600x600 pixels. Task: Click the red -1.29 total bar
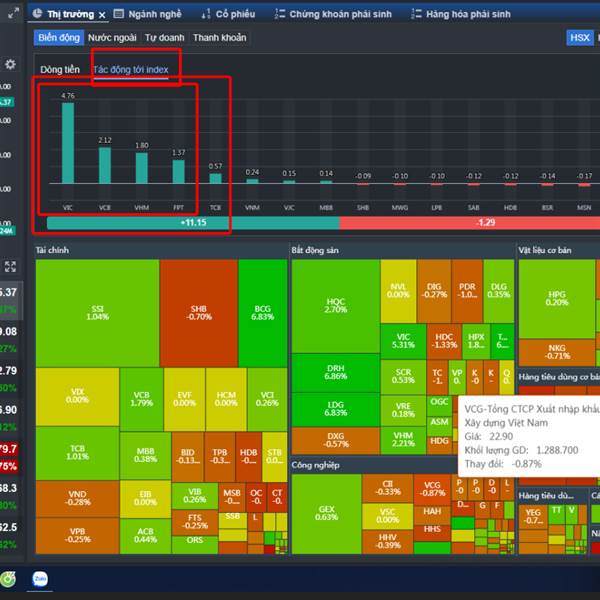point(470,223)
